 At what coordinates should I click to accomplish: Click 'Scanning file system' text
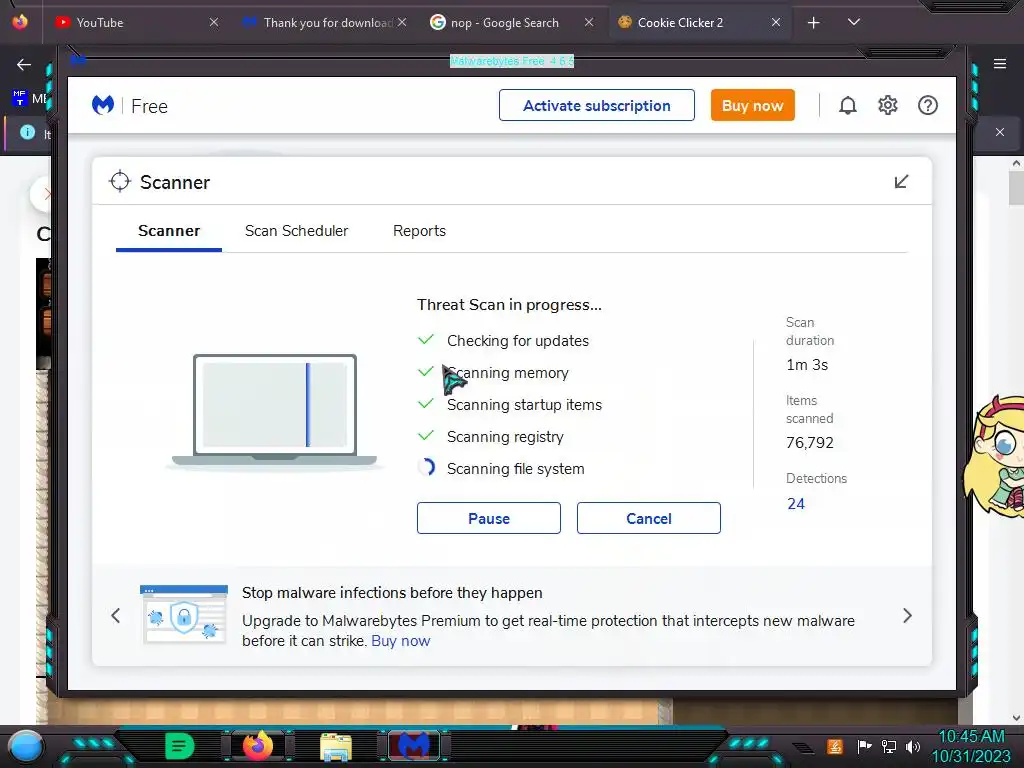pyautogui.click(x=515, y=469)
